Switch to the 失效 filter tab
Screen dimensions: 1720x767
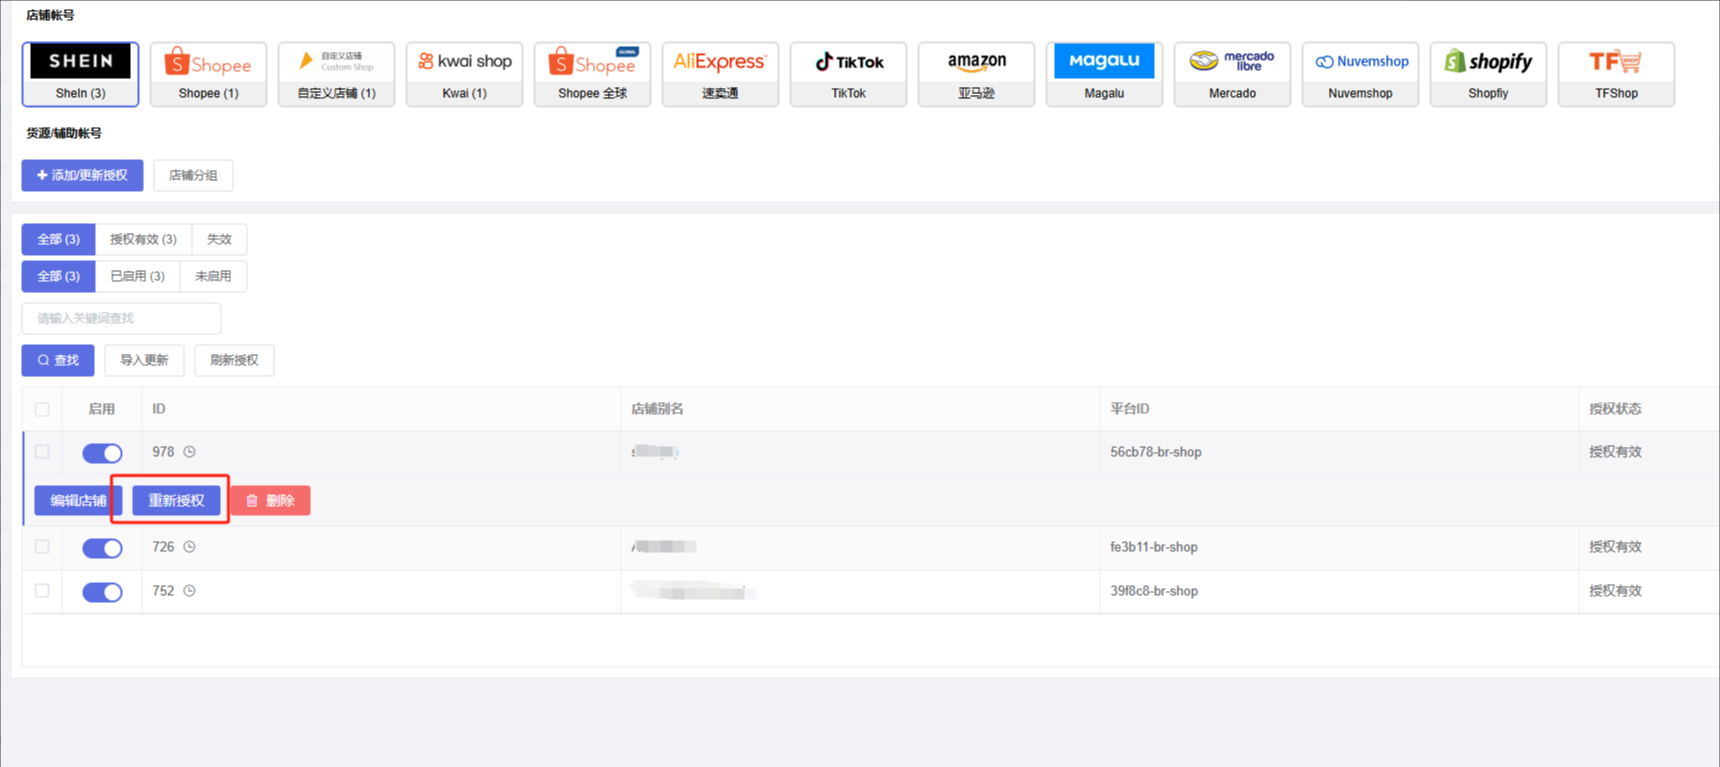(x=219, y=239)
